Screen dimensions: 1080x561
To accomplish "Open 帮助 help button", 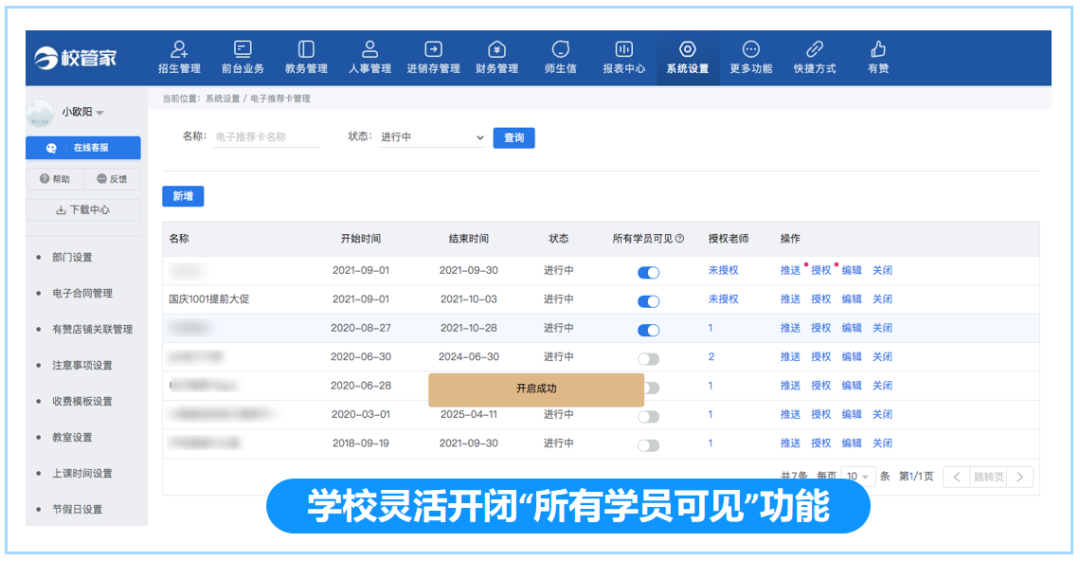I will (x=54, y=179).
